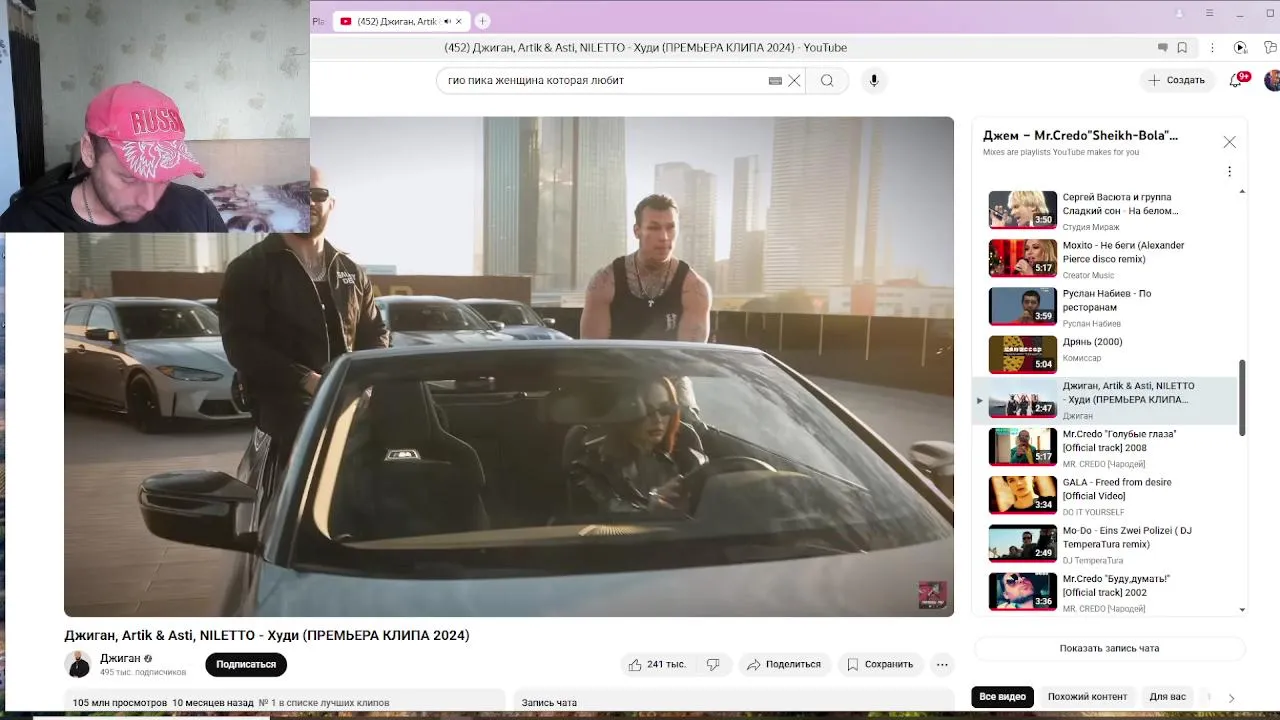Click 'DJ TemperaTura' channel text
The image size is (1280, 720).
pyautogui.click(x=1092, y=560)
